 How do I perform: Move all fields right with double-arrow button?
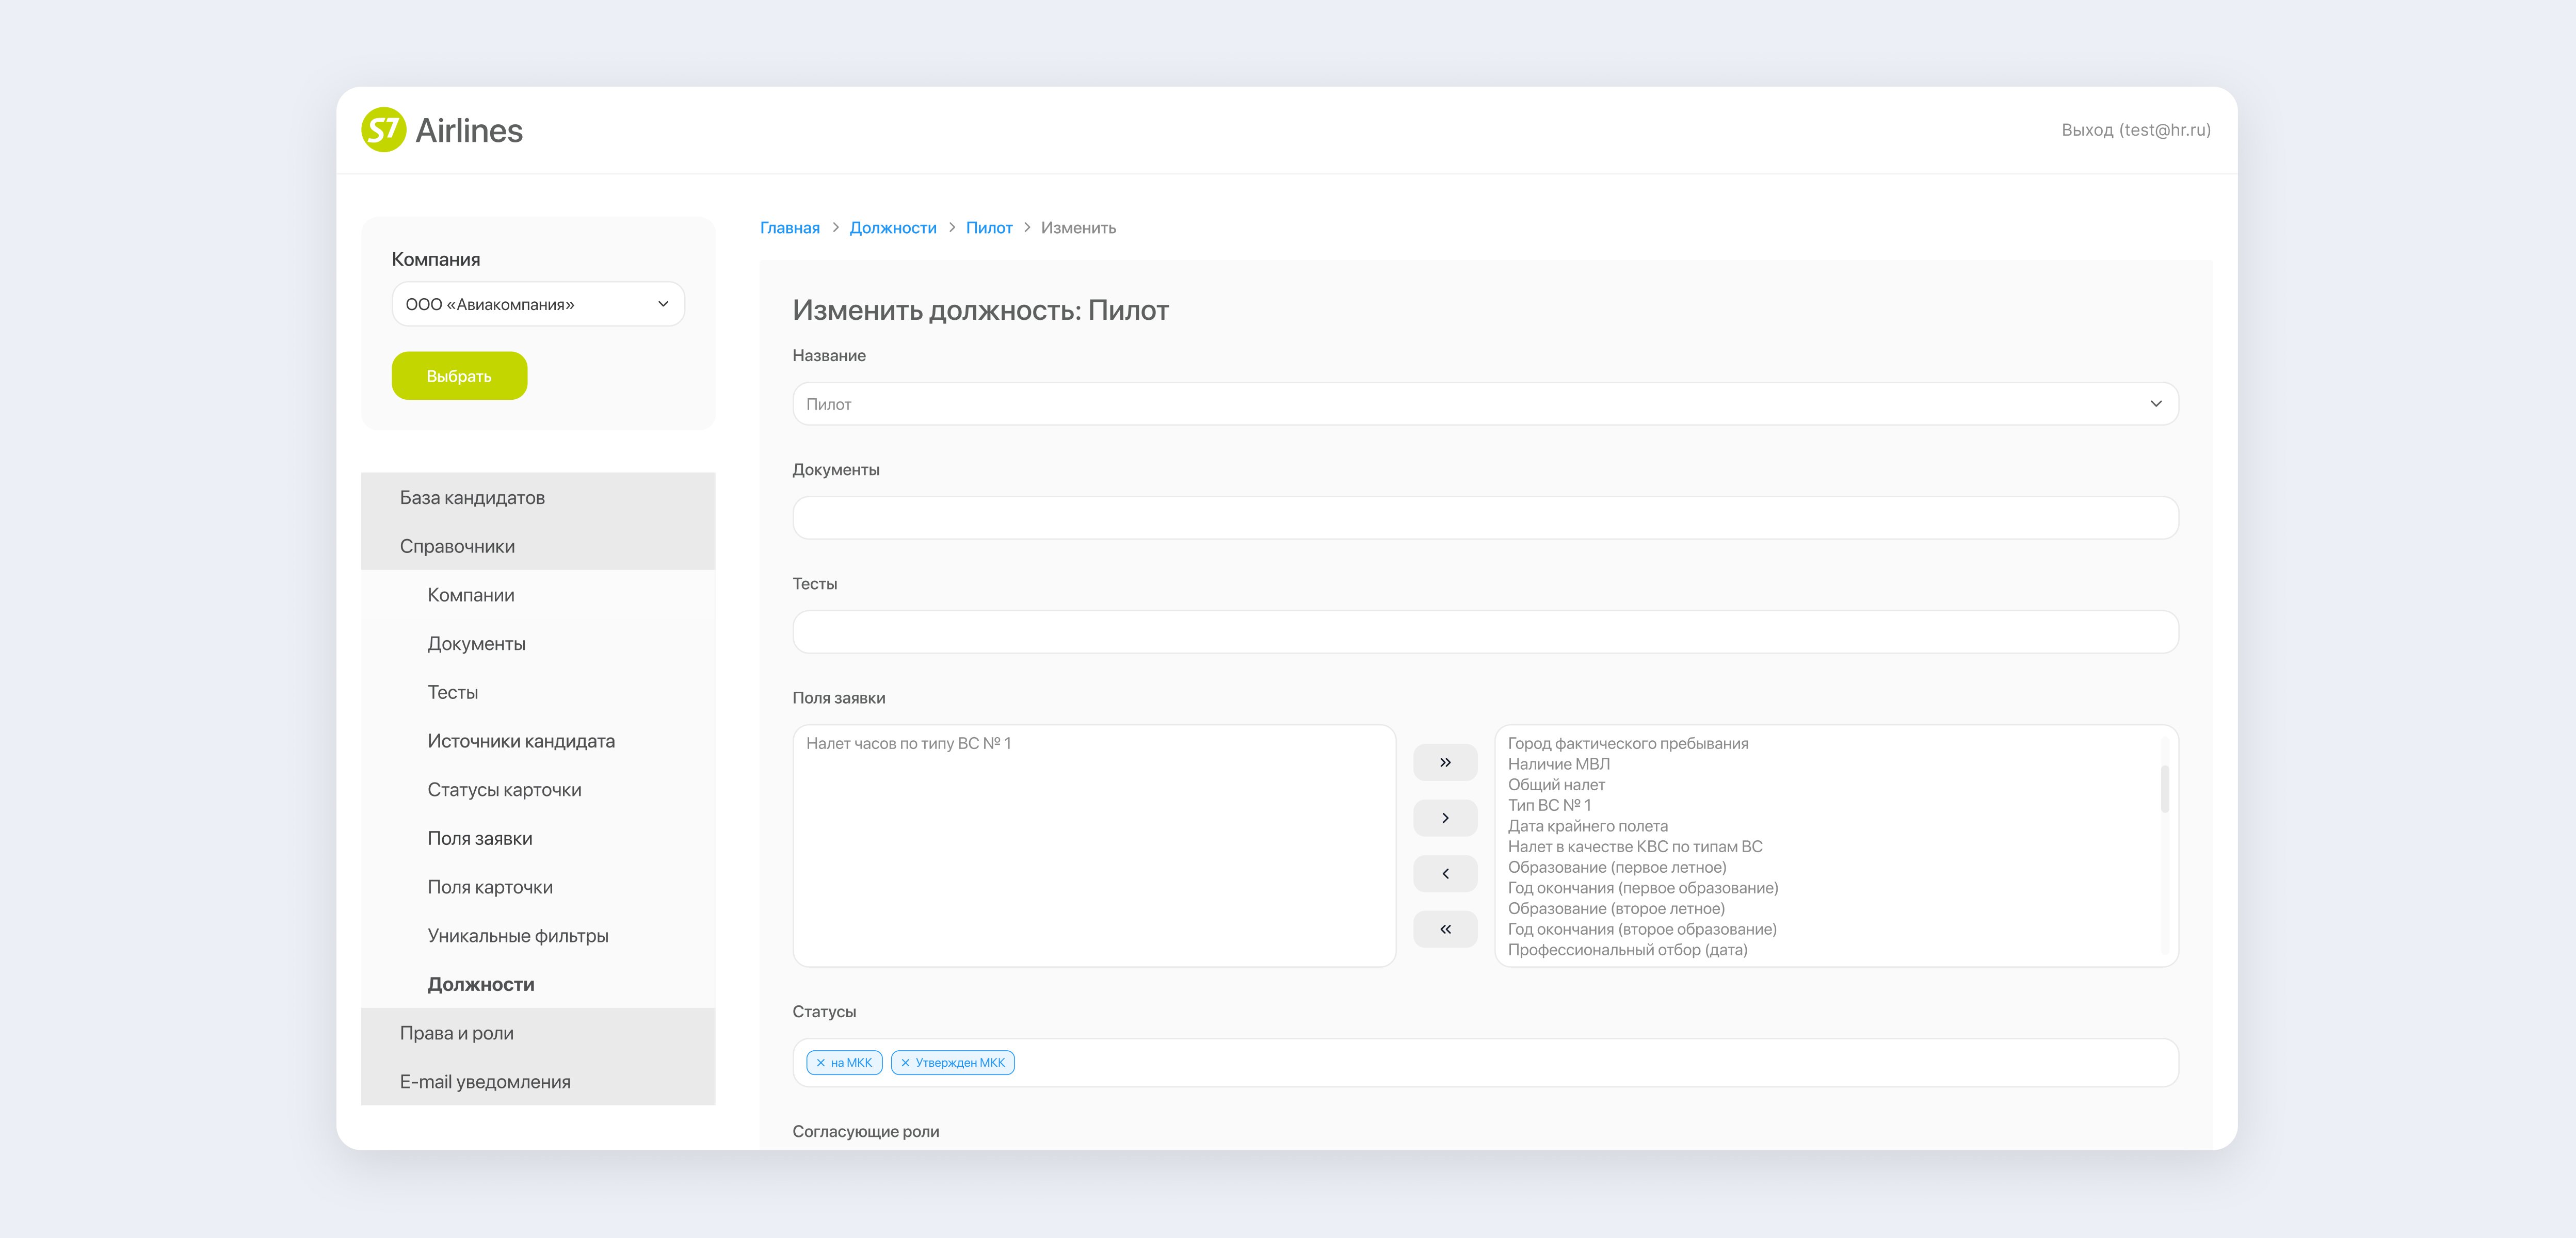tap(1444, 762)
